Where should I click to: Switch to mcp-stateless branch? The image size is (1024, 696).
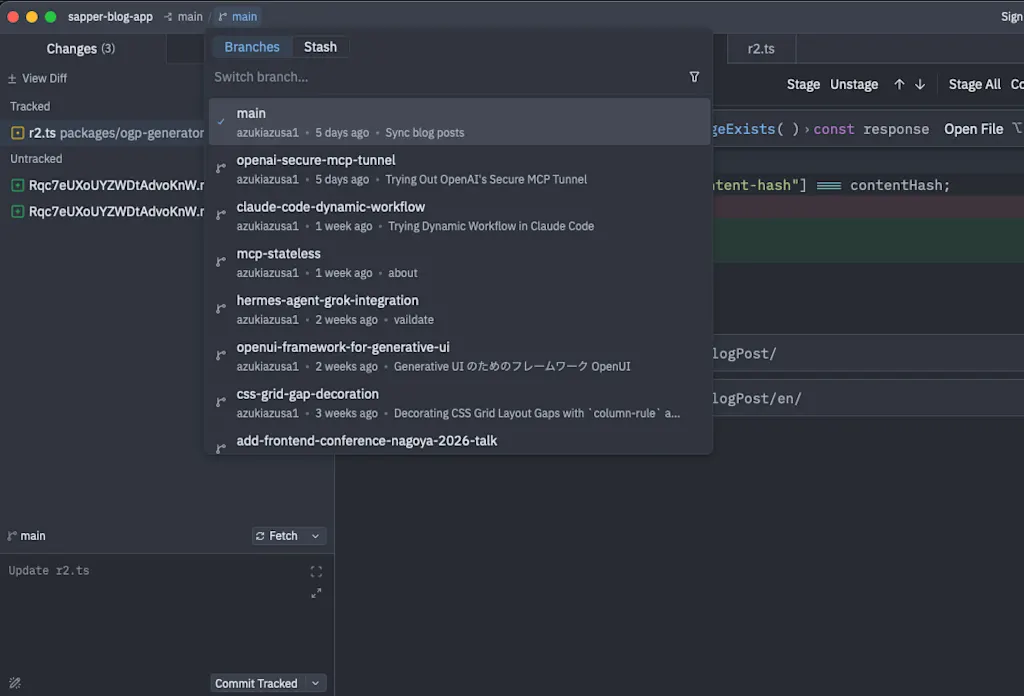[460, 262]
